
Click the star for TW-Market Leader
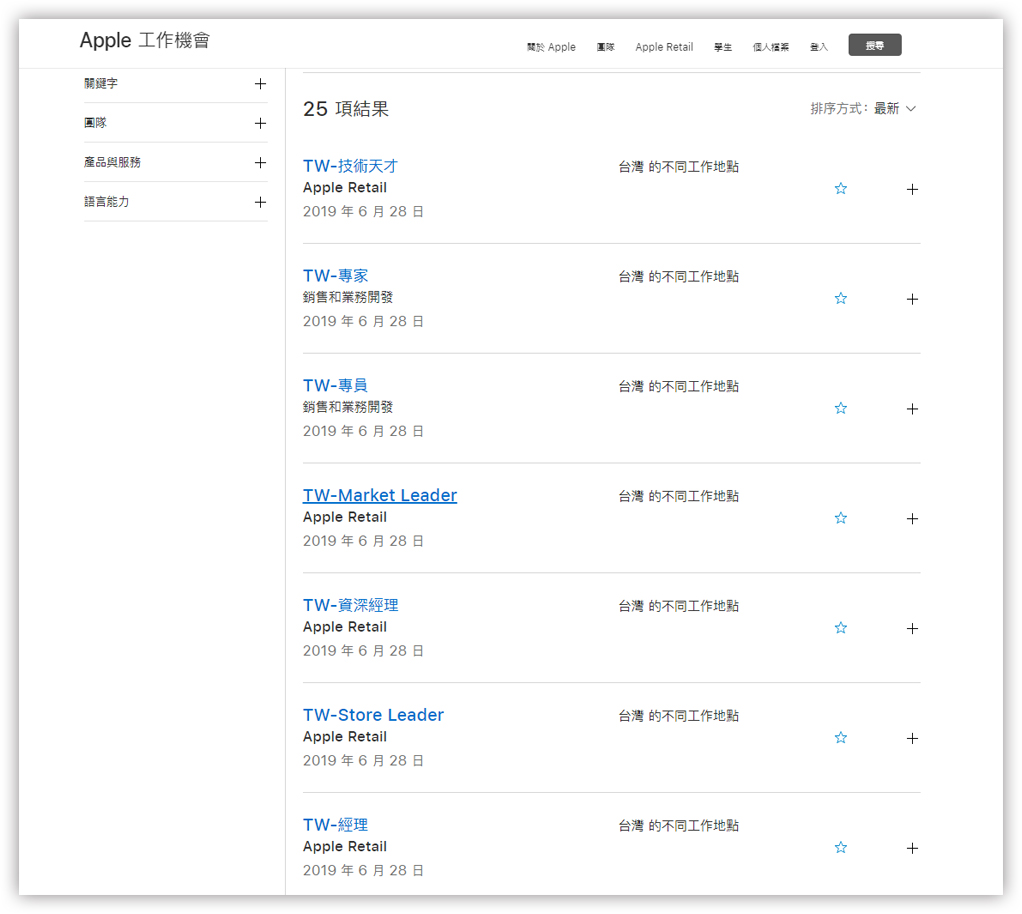point(840,518)
